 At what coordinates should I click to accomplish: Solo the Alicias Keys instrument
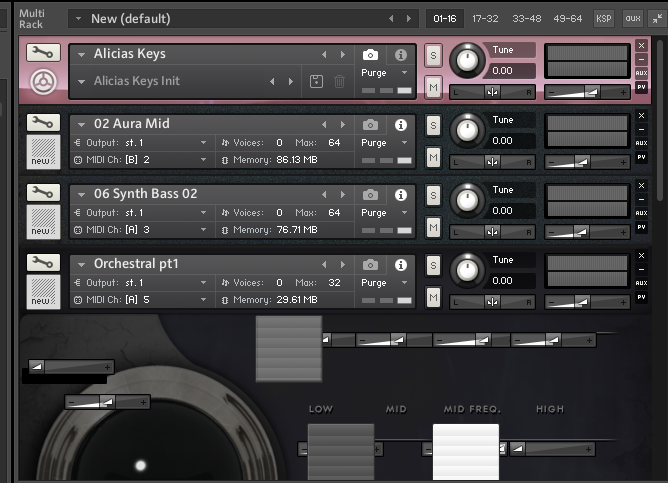[x=433, y=55]
